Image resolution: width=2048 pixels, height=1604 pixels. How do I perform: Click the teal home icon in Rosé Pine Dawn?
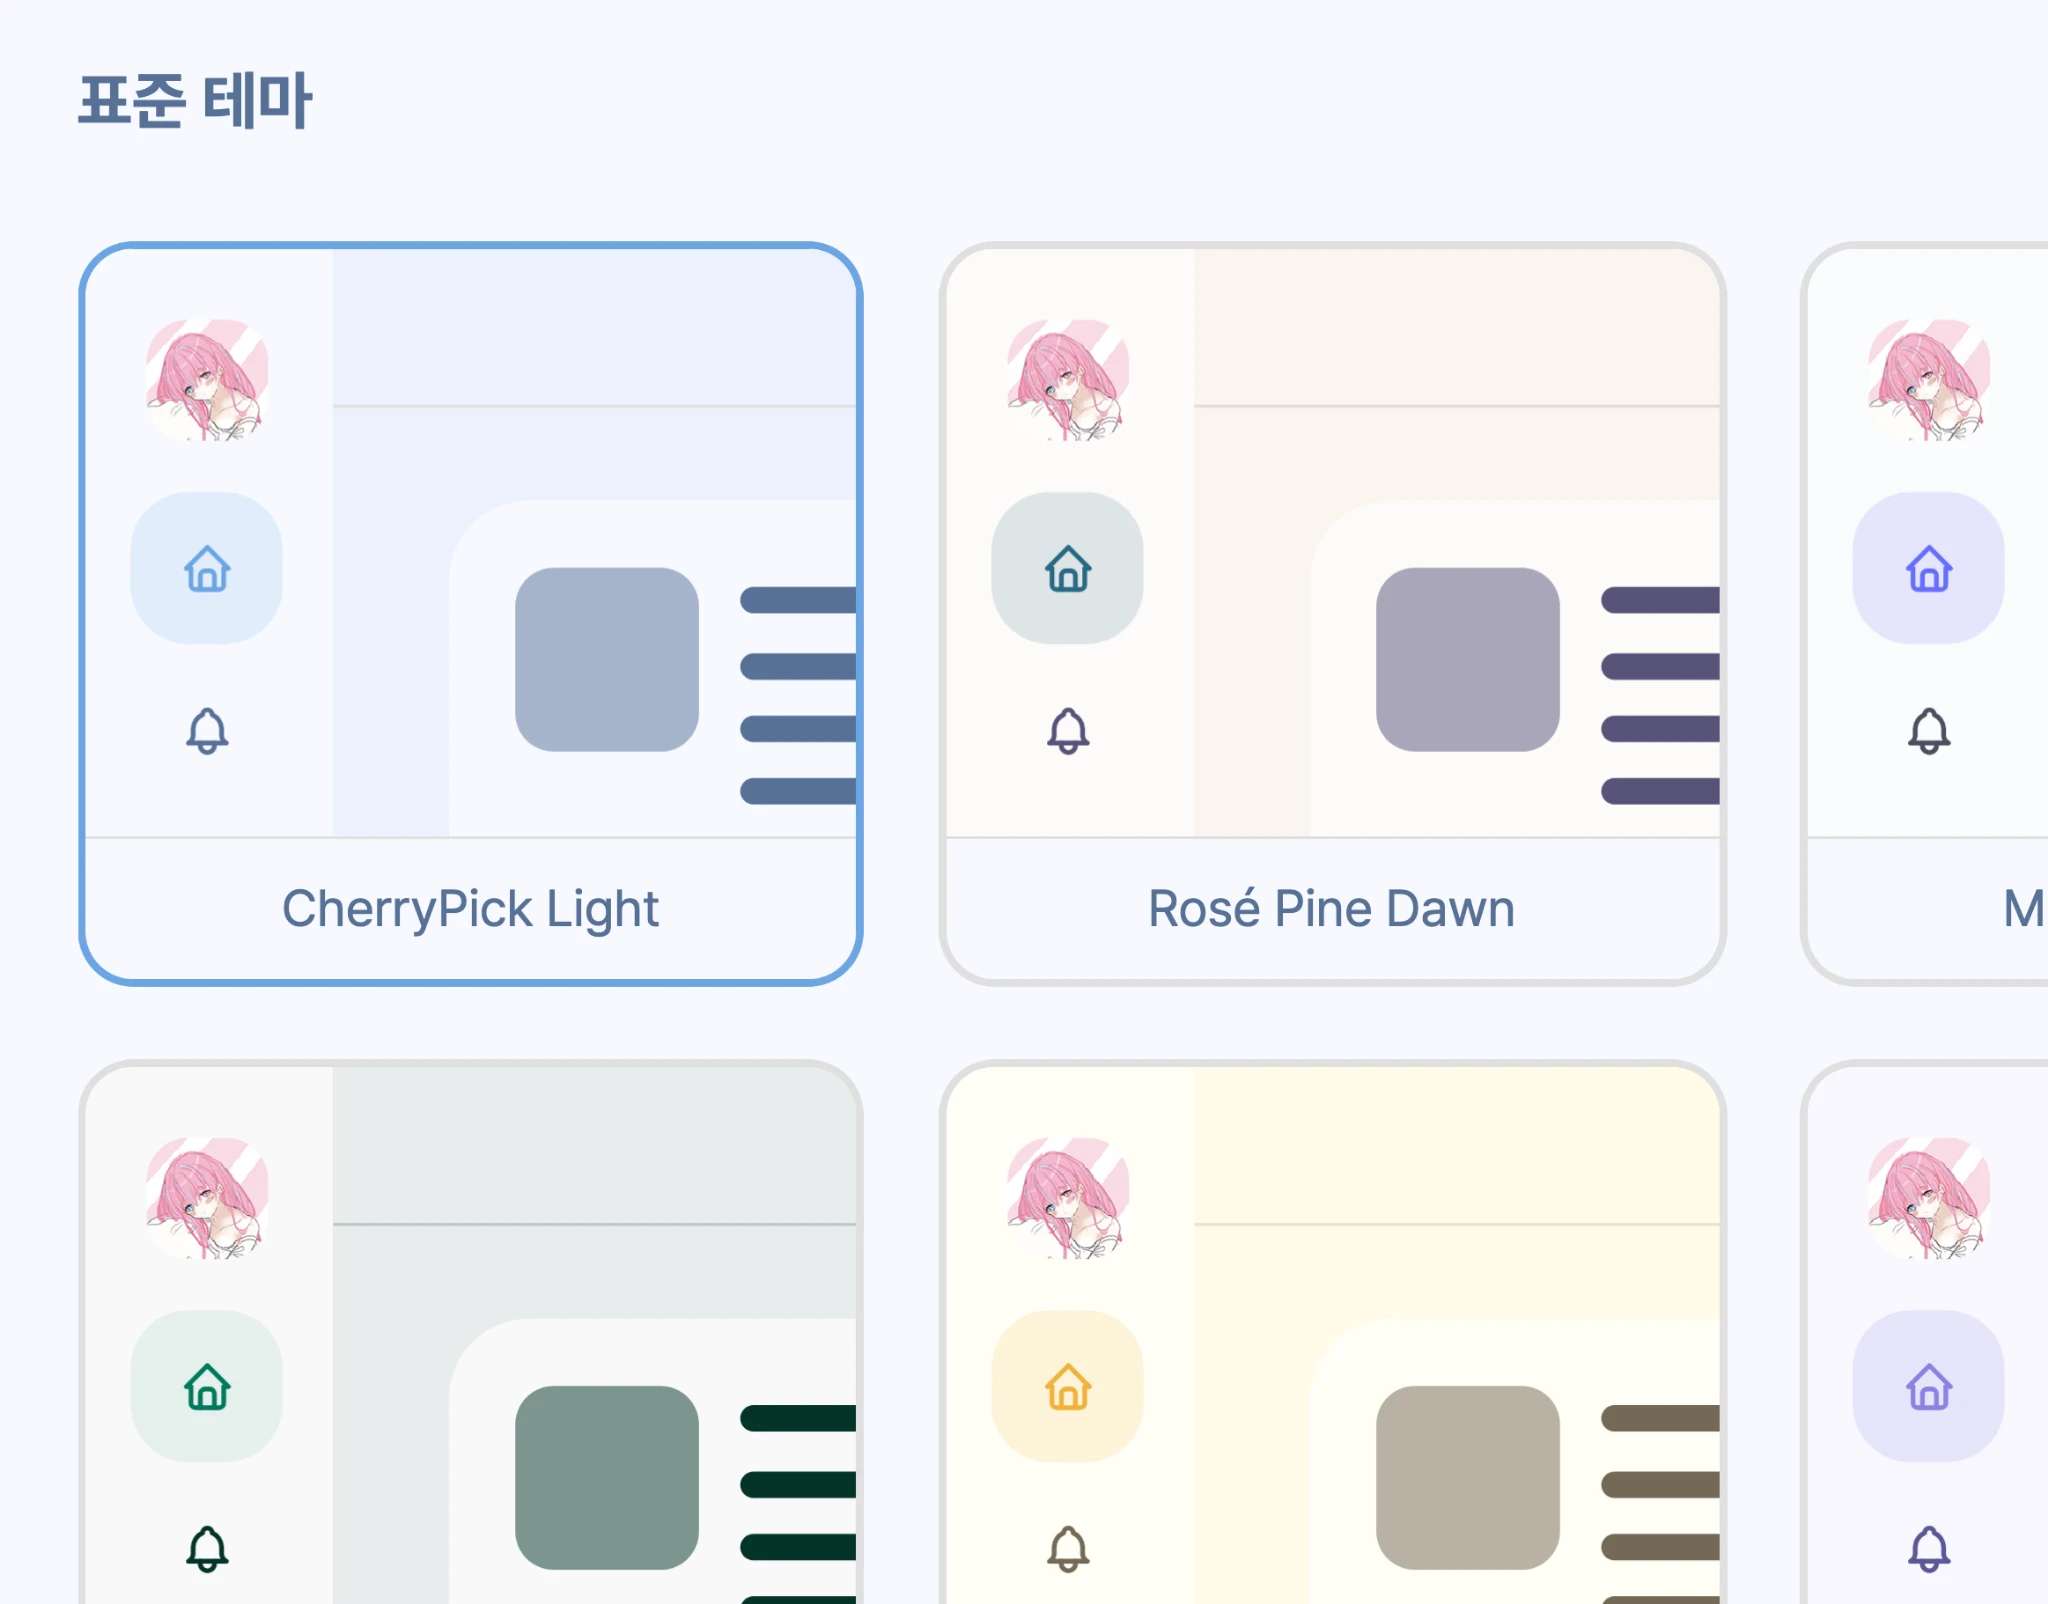click(x=1068, y=569)
